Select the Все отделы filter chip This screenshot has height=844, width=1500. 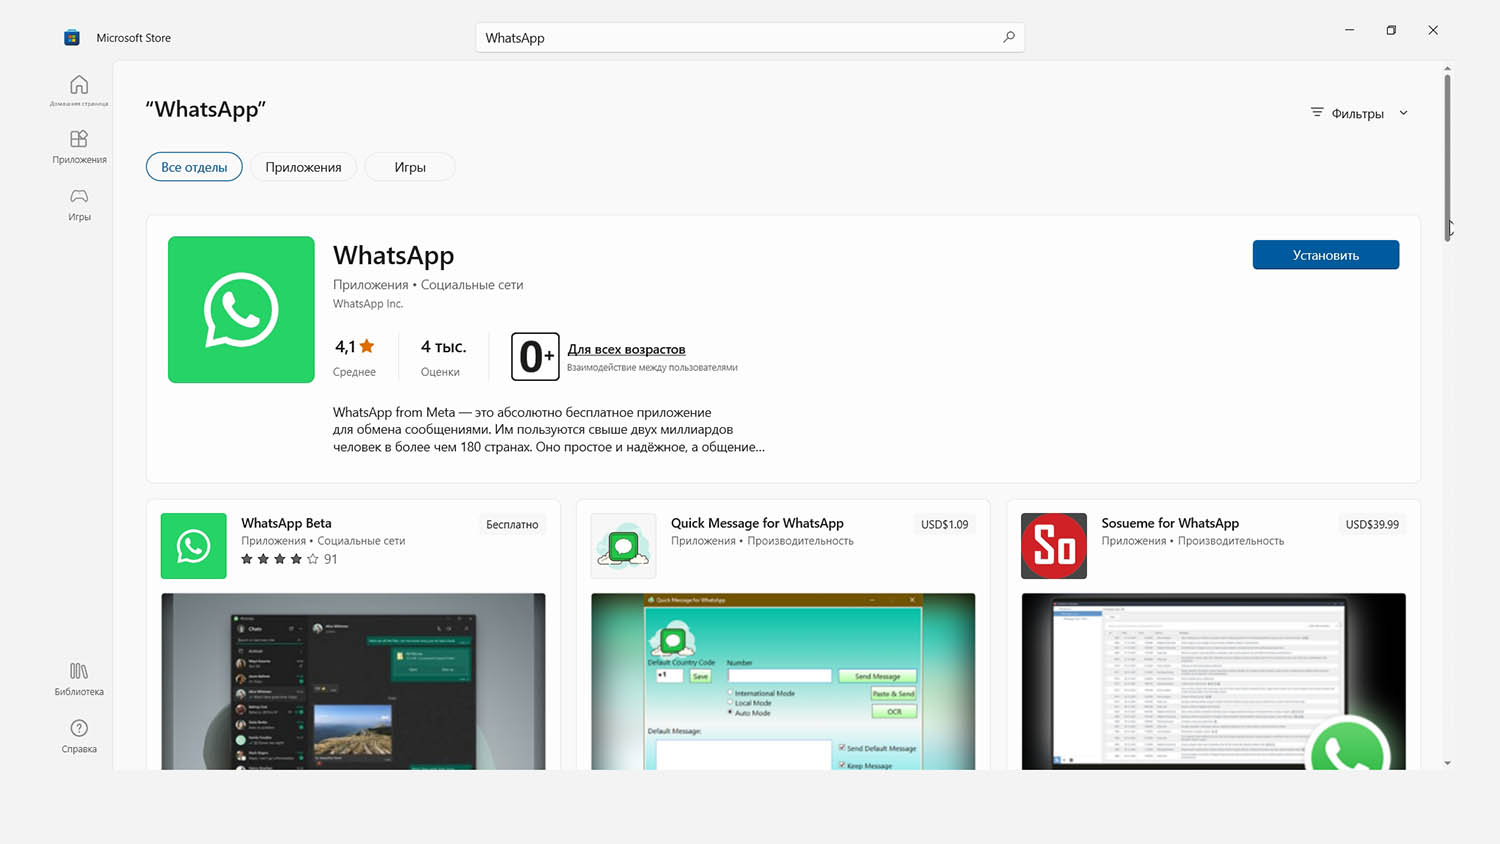[x=194, y=166]
